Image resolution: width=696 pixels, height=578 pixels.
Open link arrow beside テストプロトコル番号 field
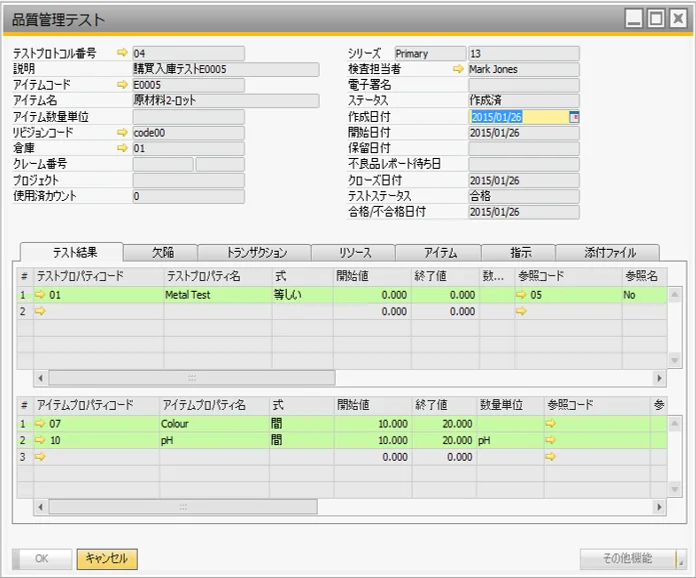(122, 53)
